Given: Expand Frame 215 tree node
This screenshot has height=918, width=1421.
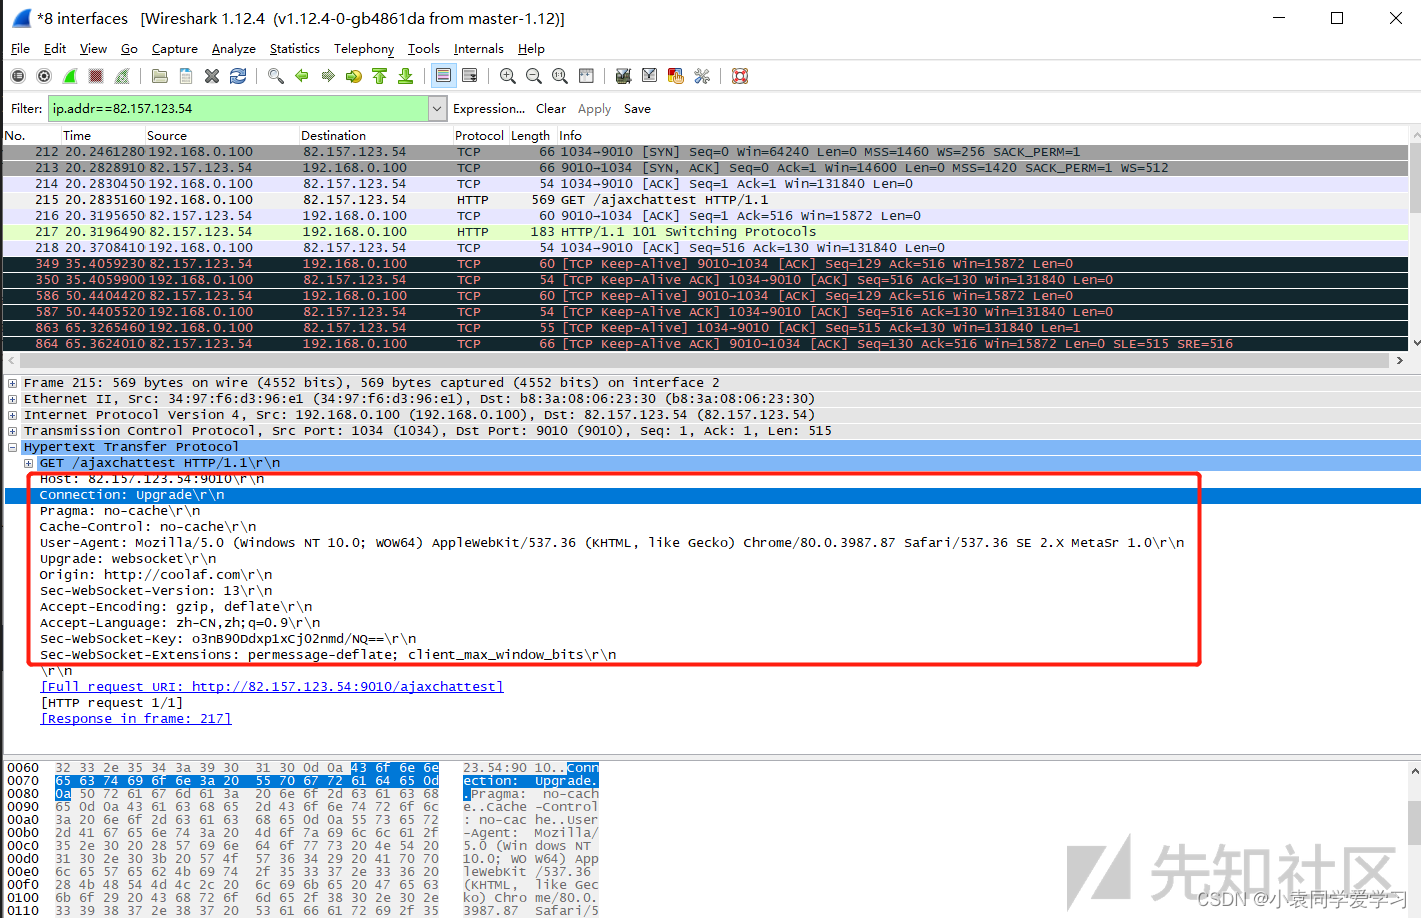Looking at the screenshot, I should pos(12,383).
